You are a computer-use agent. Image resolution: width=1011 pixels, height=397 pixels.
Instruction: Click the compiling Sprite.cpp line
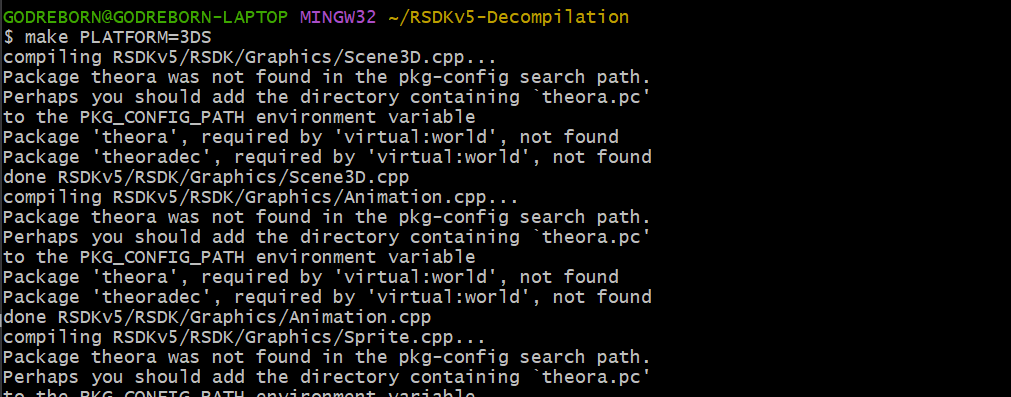click(x=244, y=337)
